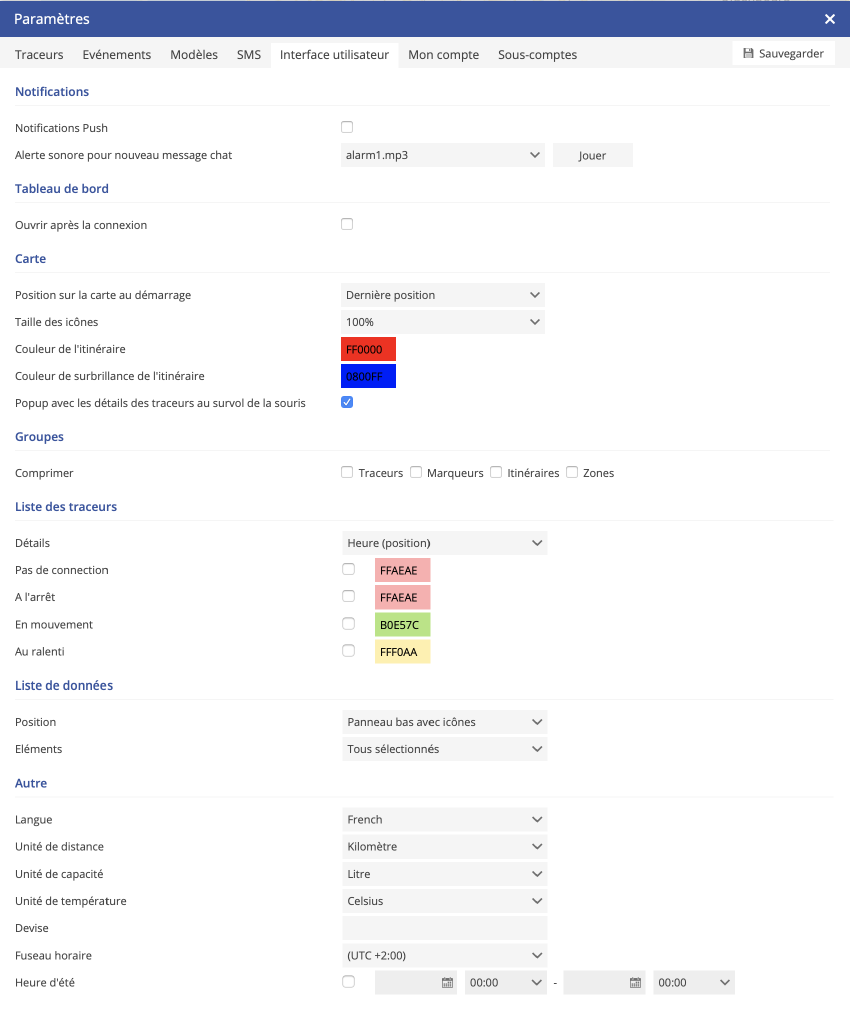Expand the alarm1.mp3 sound dropdown
The image size is (850, 1022).
[x=442, y=155]
